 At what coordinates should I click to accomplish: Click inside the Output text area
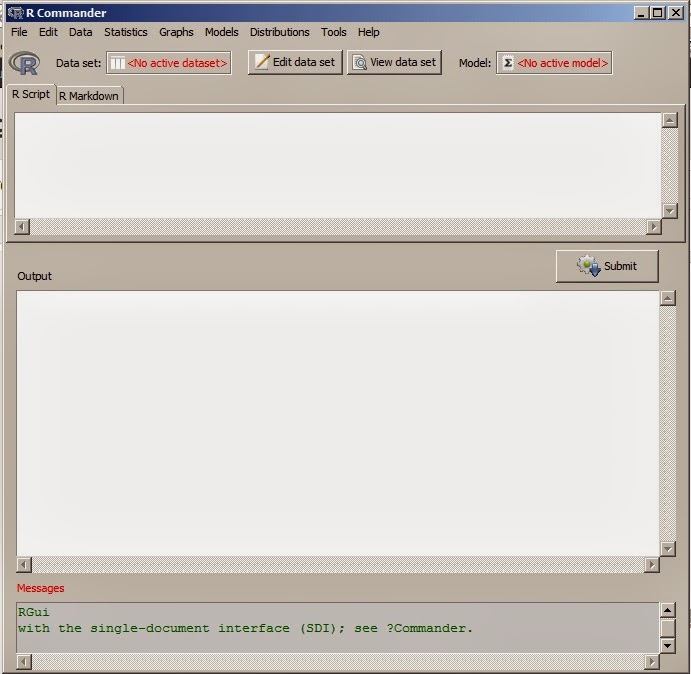[338, 423]
